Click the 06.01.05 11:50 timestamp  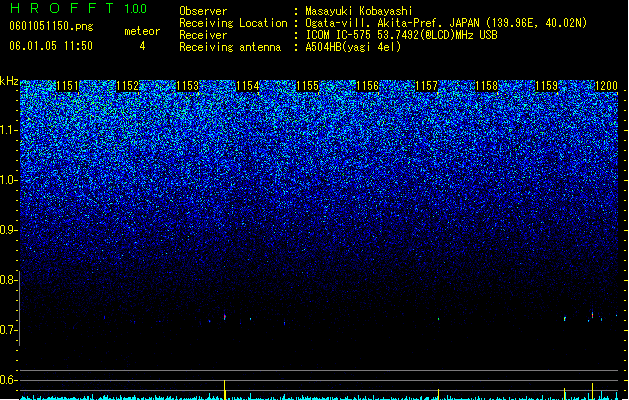click(51, 46)
